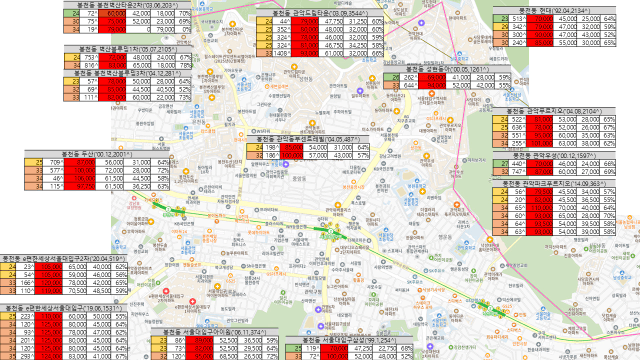Image resolution: width=640 pixels, height=360 pixels.
Task: Select 현대 '92.04,2134 table header
Action: coord(554,10)
